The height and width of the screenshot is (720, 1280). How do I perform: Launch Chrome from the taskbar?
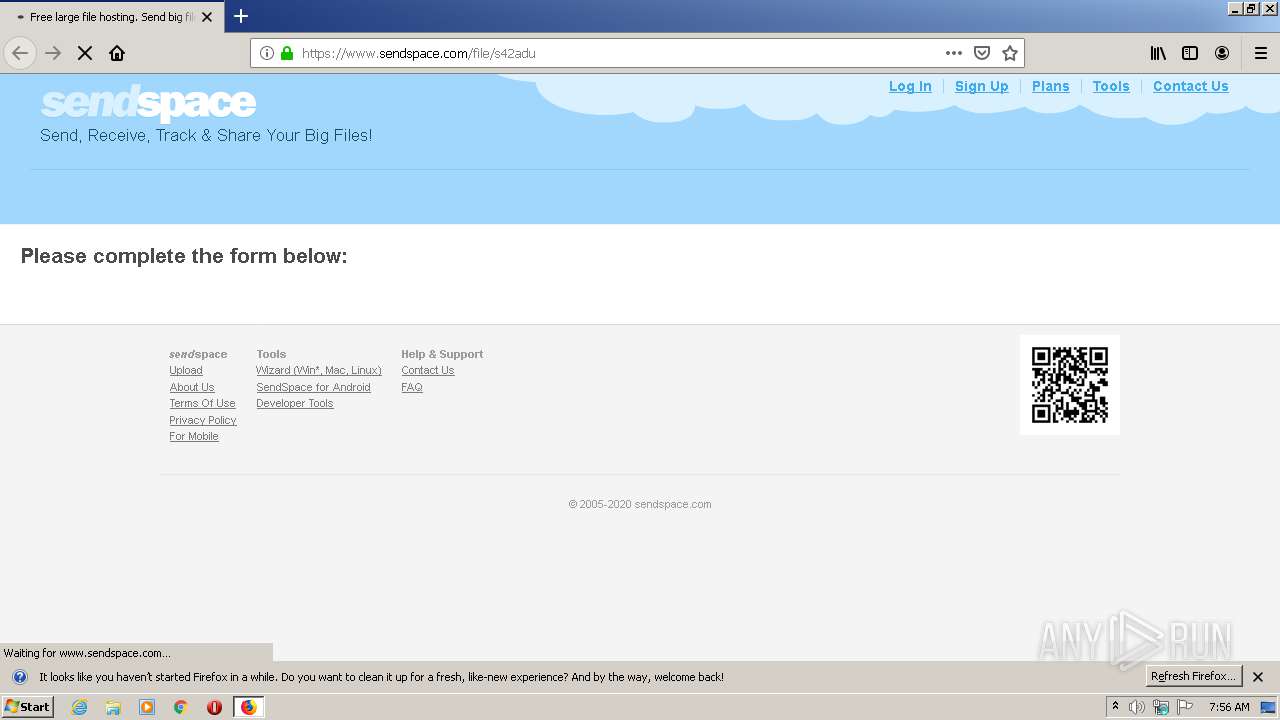pyautogui.click(x=180, y=707)
